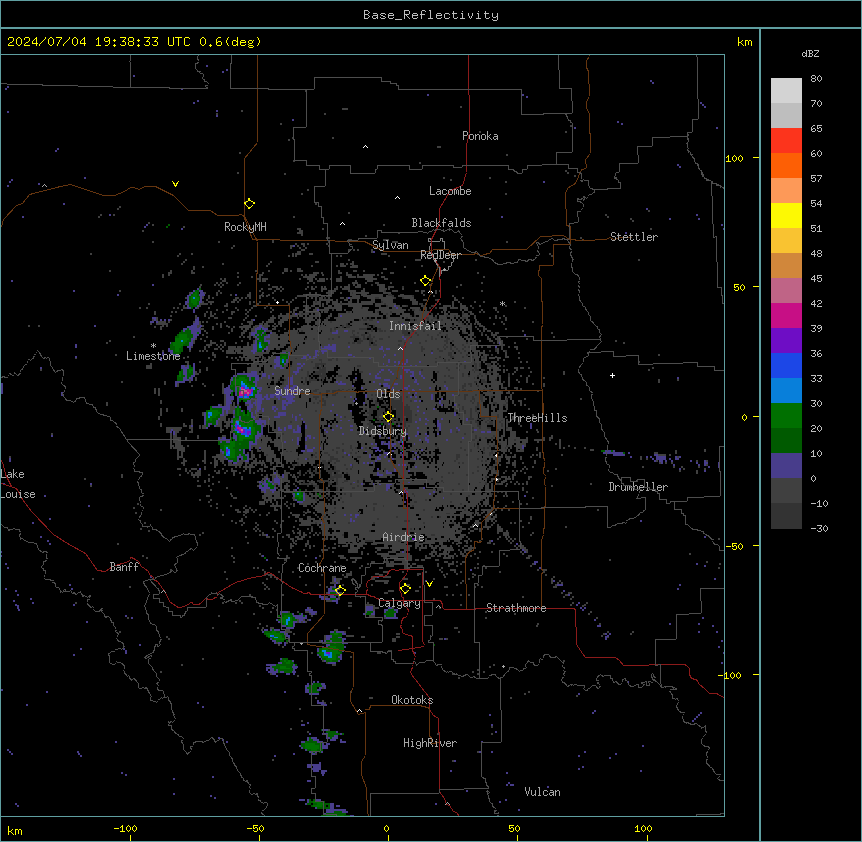The width and height of the screenshot is (862, 842).
Task: Select the yellow diamond marker below RedDeer
Action: point(426,281)
